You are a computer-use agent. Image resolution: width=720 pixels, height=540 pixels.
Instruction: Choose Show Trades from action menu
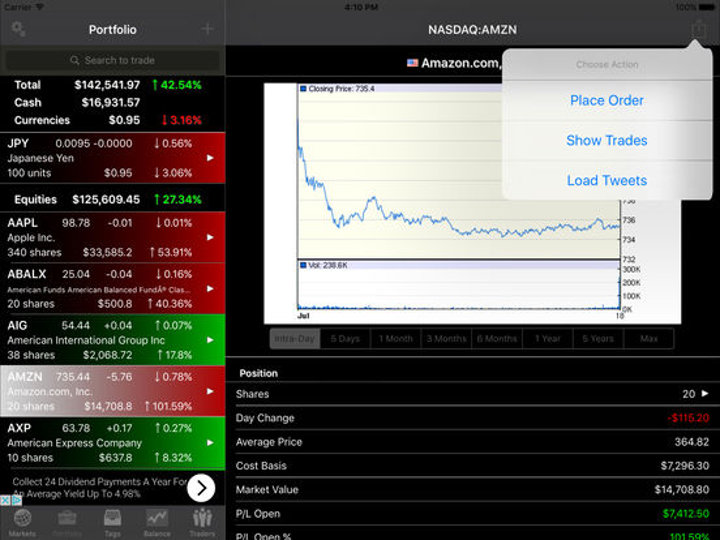[607, 141]
